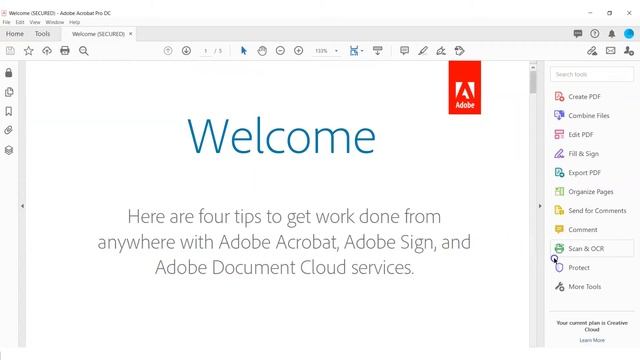The image size is (640, 360).
Task: Click the read mode scrolling icon
Action: click(378, 51)
